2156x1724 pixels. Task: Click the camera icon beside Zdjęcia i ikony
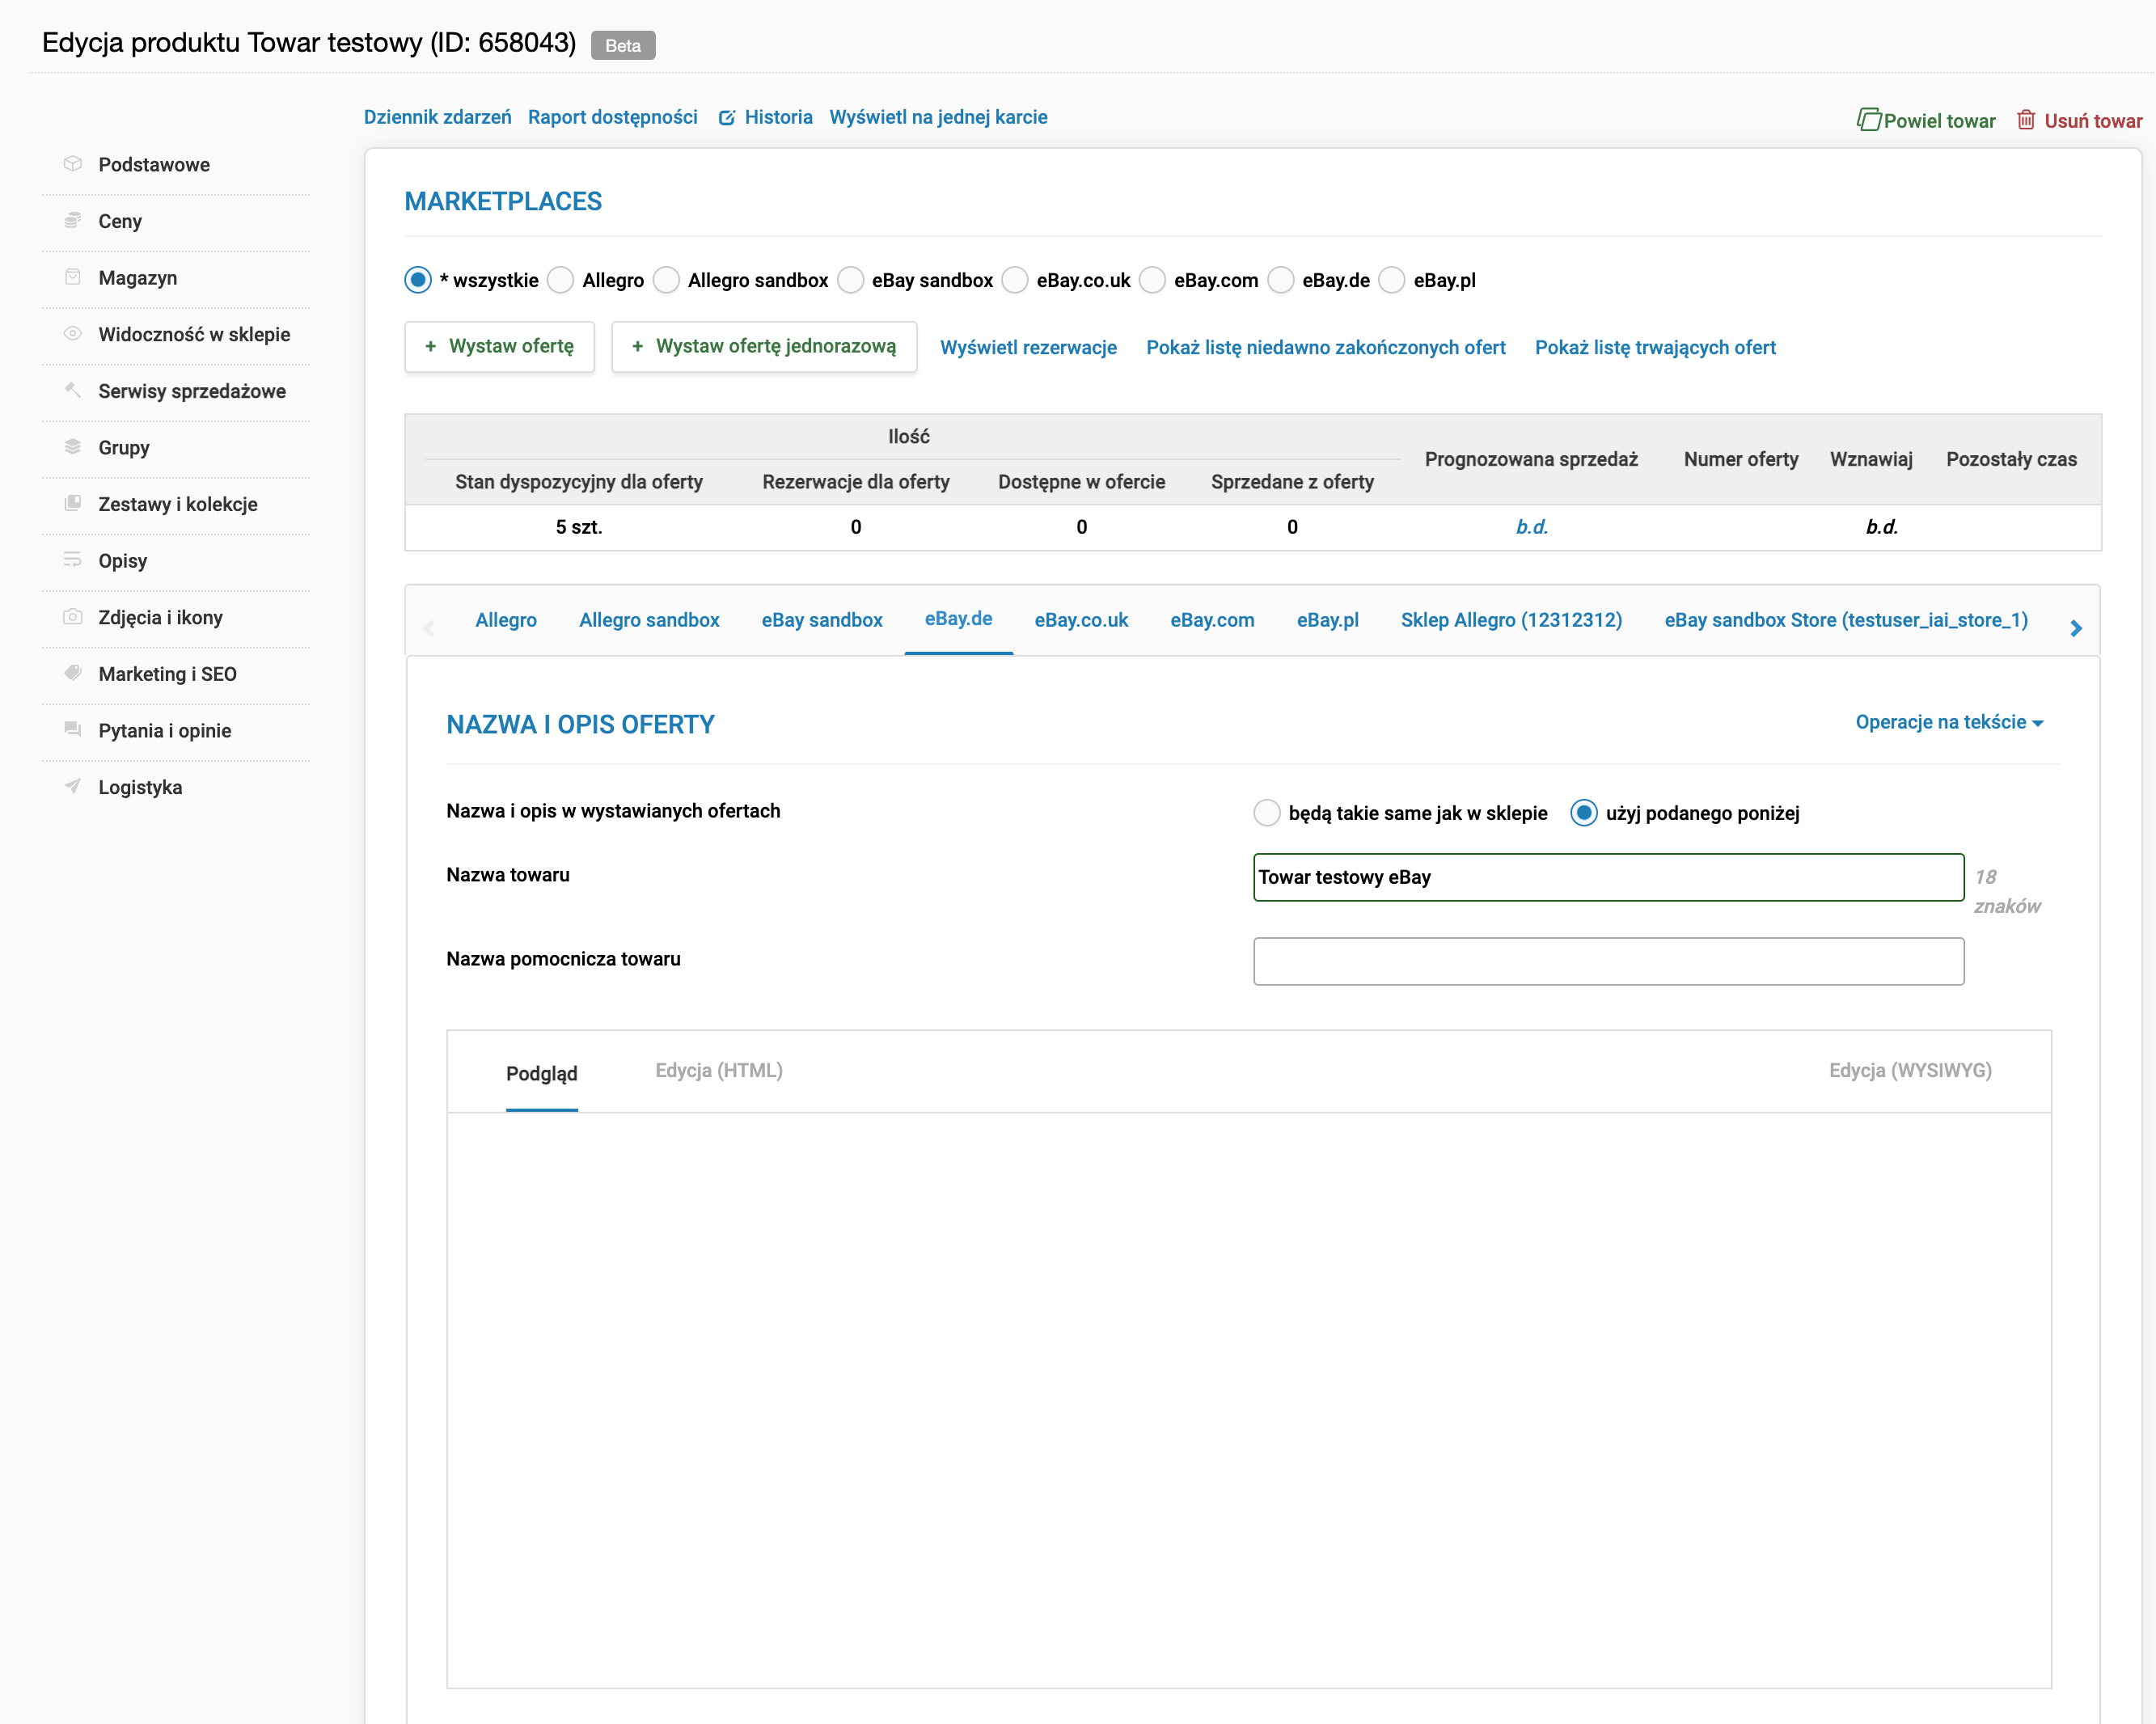coord(72,617)
